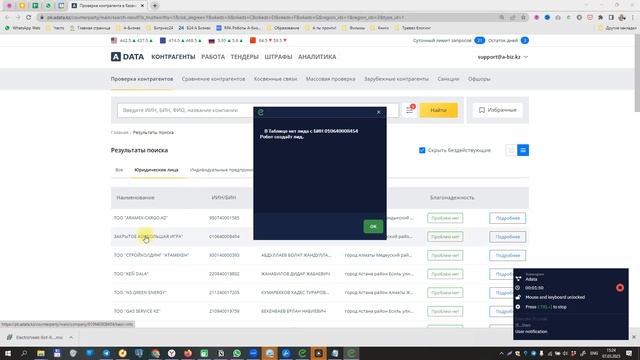Open Windows taskbar search
The height and width of the screenshot is (360, 640).
coord(24,353)
